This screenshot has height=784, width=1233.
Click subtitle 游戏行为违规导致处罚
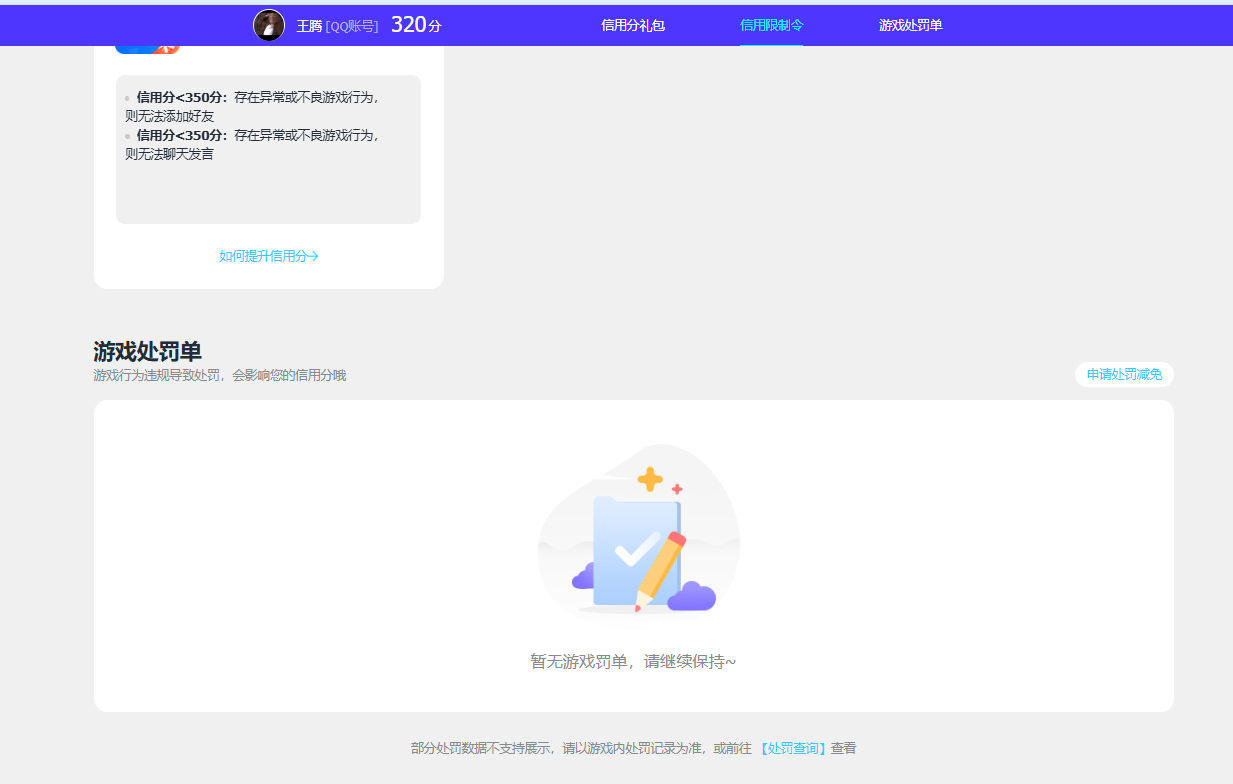pos(157,375)
